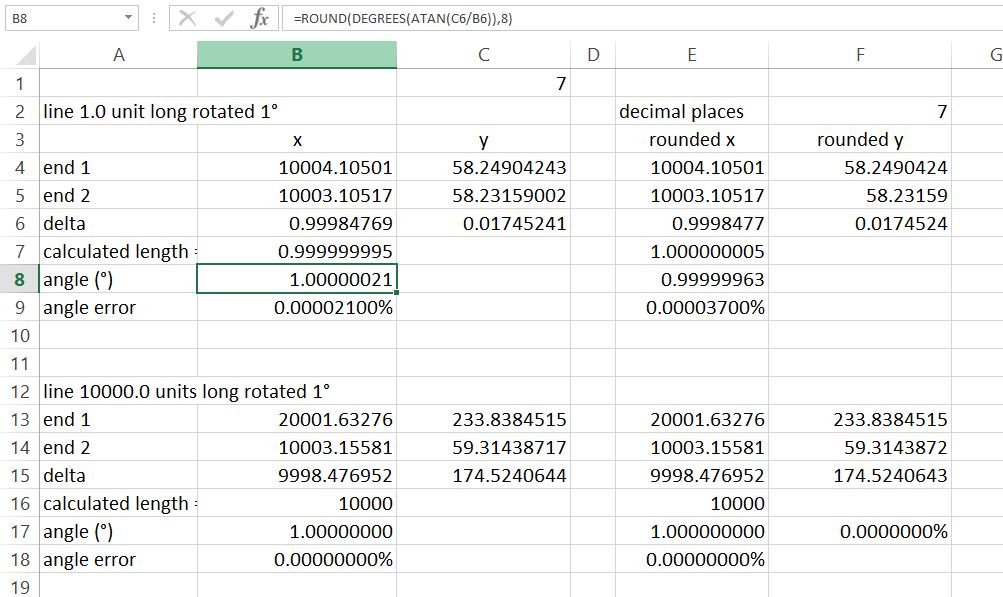This screenshot has height=597, width=1003.
Task: Open the Name Box dropdown arrow
Action: point(129,18)
